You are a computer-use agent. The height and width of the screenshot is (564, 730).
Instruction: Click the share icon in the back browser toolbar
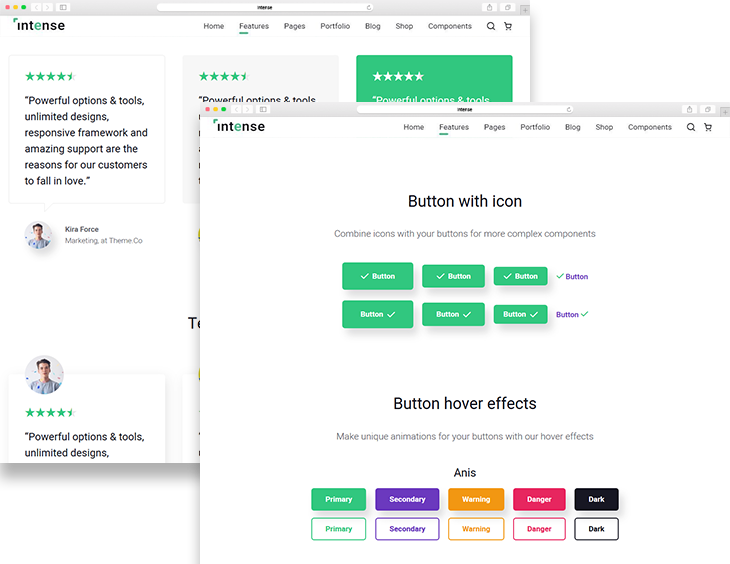pyautogui.click(x=489, y=7)
